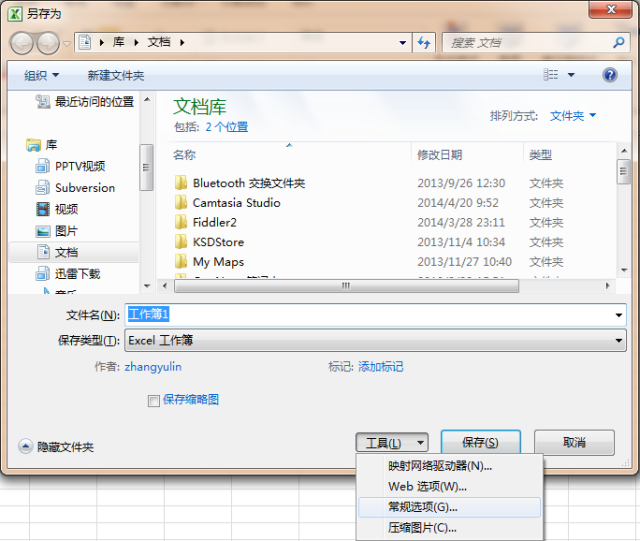This screenshot has width=640, height=541.
Task: Open the 保存类型 Excel 工作簿 combo box
Action: [x=375, y=340]
